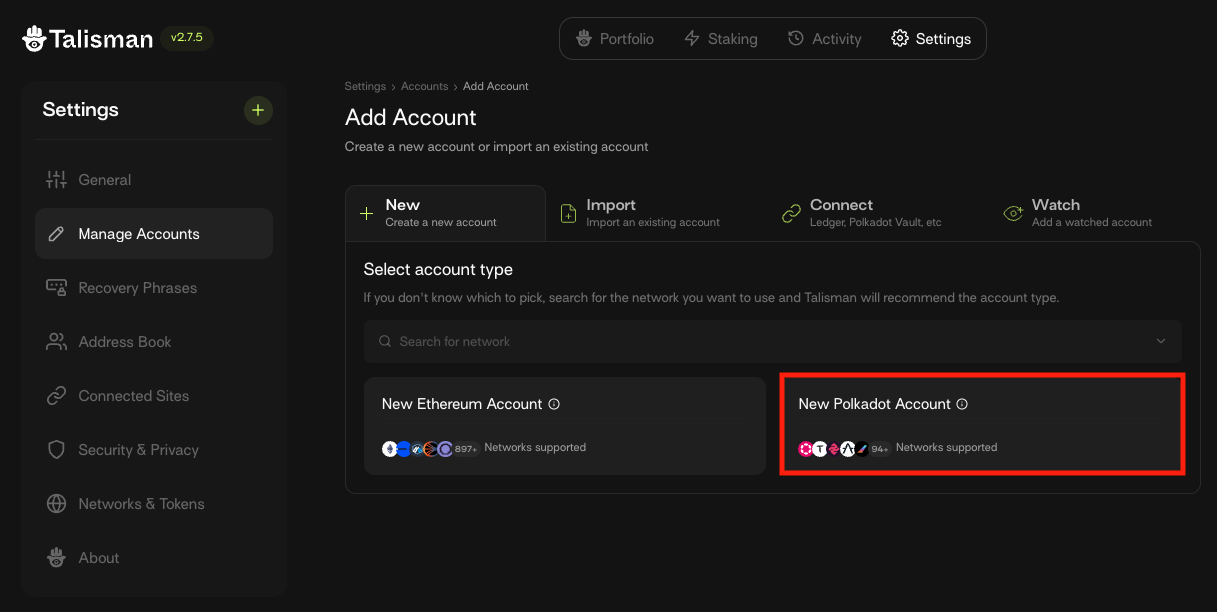Click the Add Account page heading
This screenshot has height=612, width=1217.
click(411, 117)
